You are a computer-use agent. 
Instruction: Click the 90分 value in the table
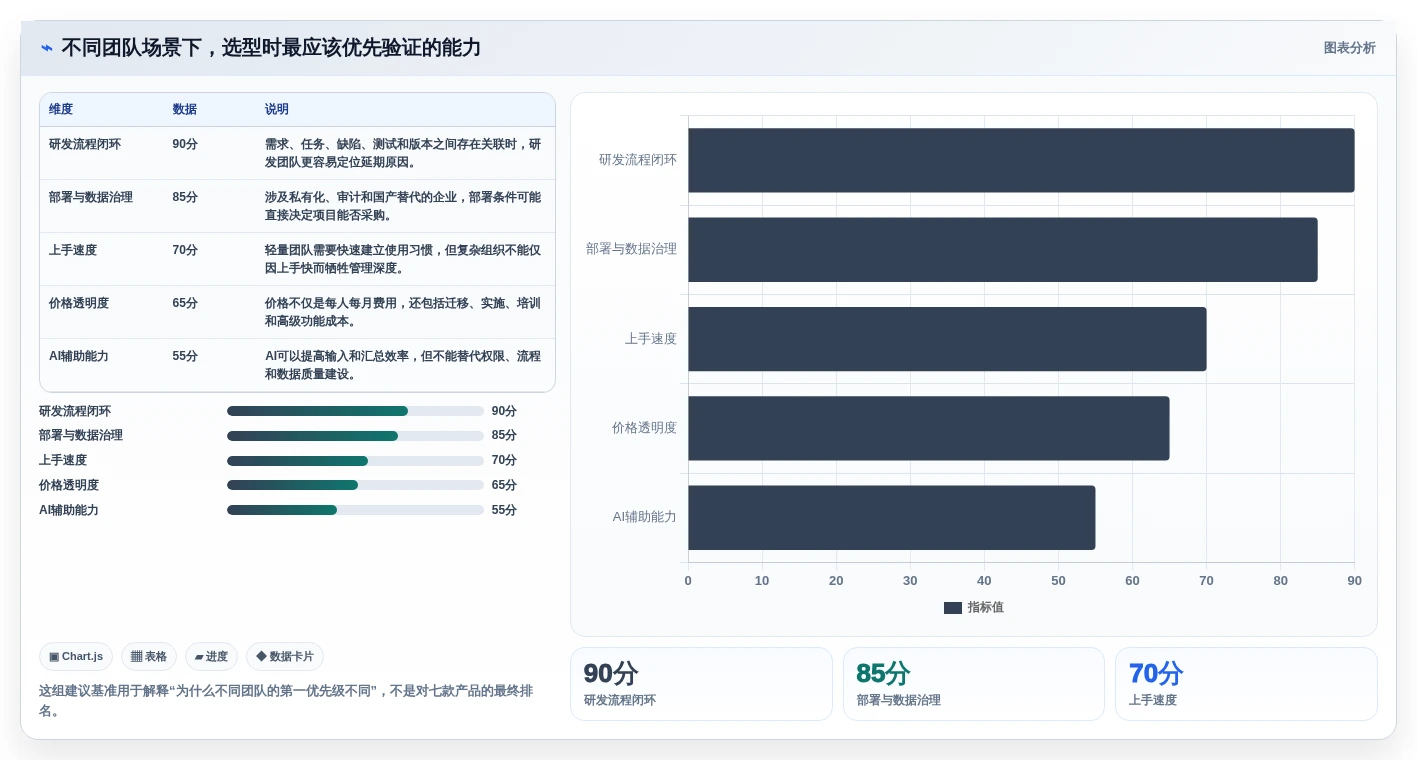pos(185,144)
